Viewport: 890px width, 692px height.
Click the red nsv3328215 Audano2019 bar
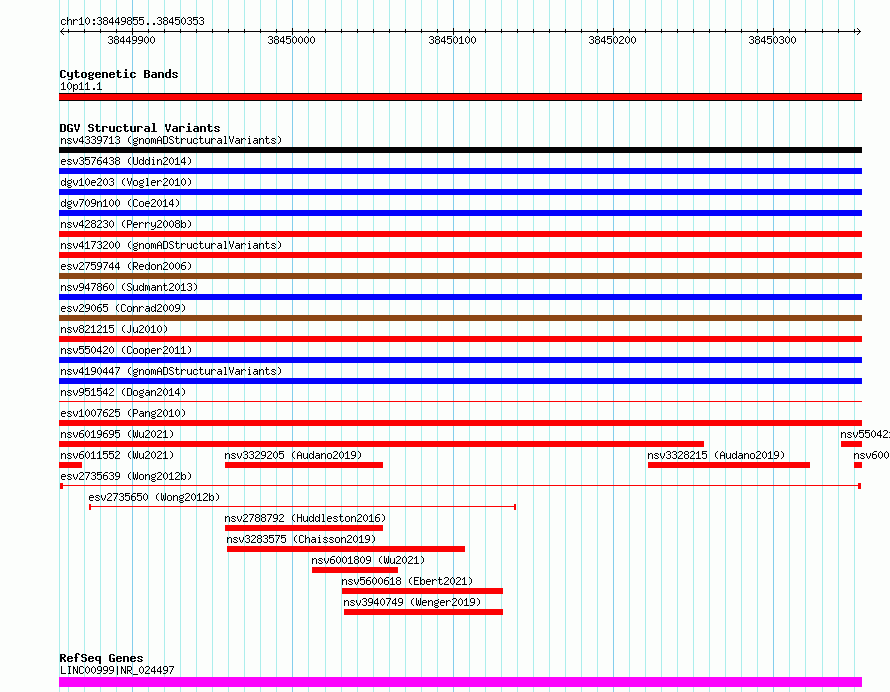729,465
